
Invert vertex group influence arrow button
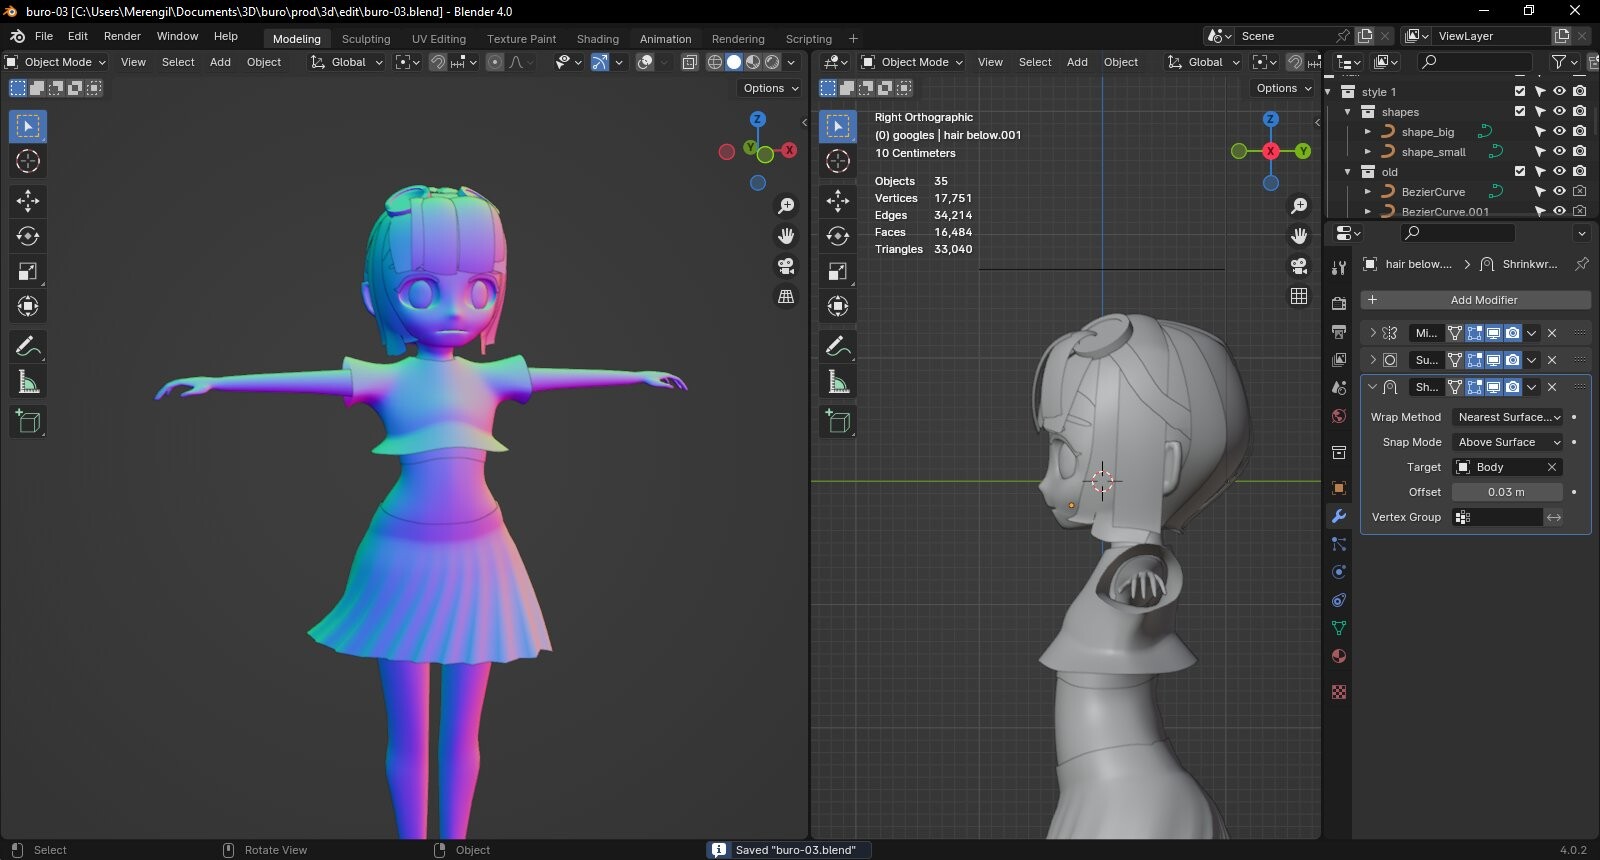pos(1554,517)
